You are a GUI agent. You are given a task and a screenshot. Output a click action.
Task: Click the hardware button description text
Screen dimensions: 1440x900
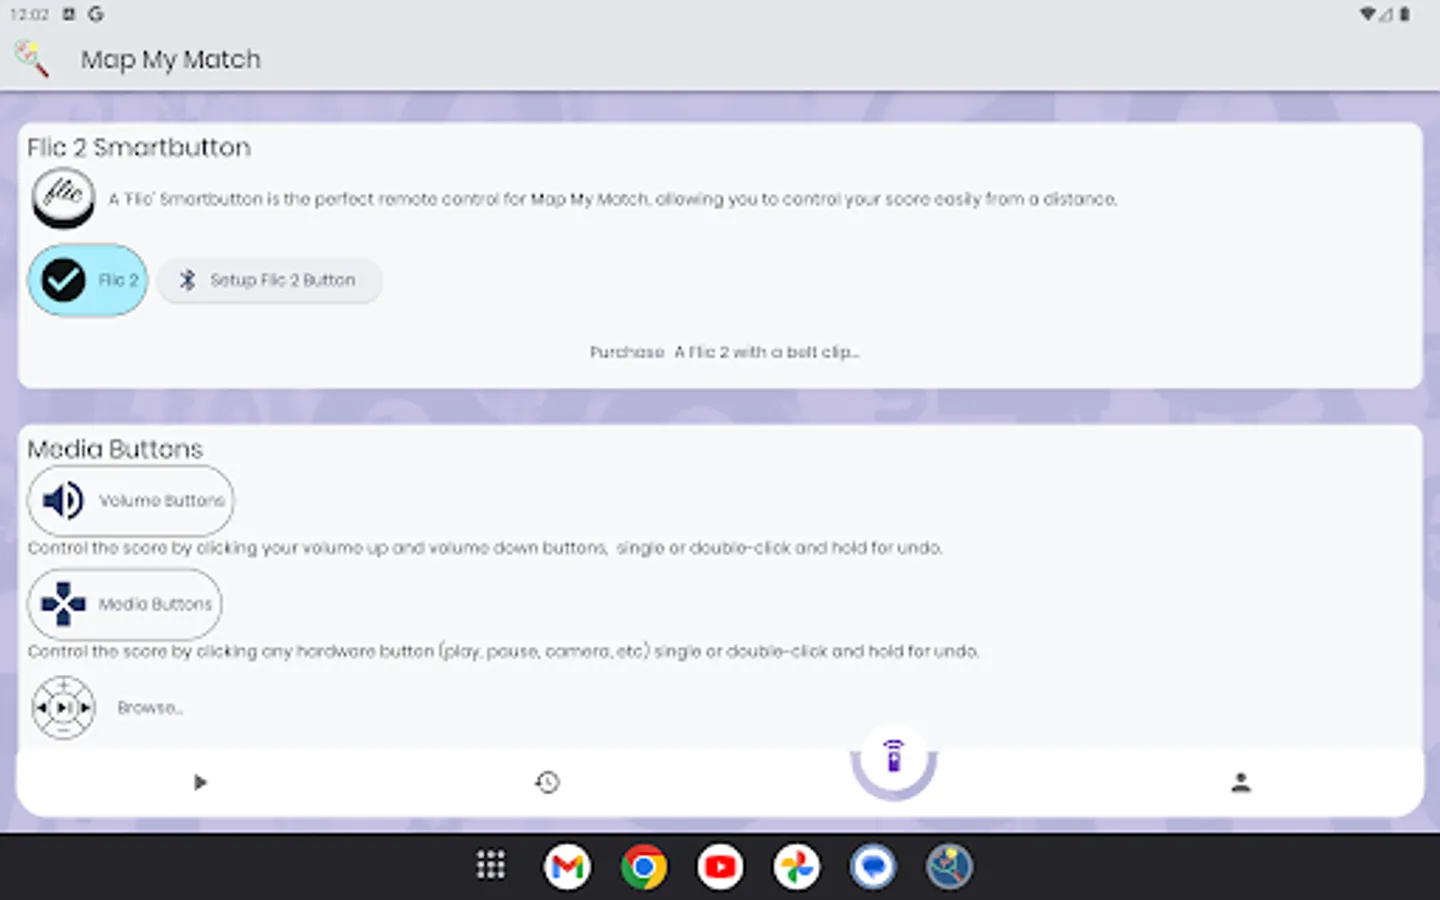503,651
